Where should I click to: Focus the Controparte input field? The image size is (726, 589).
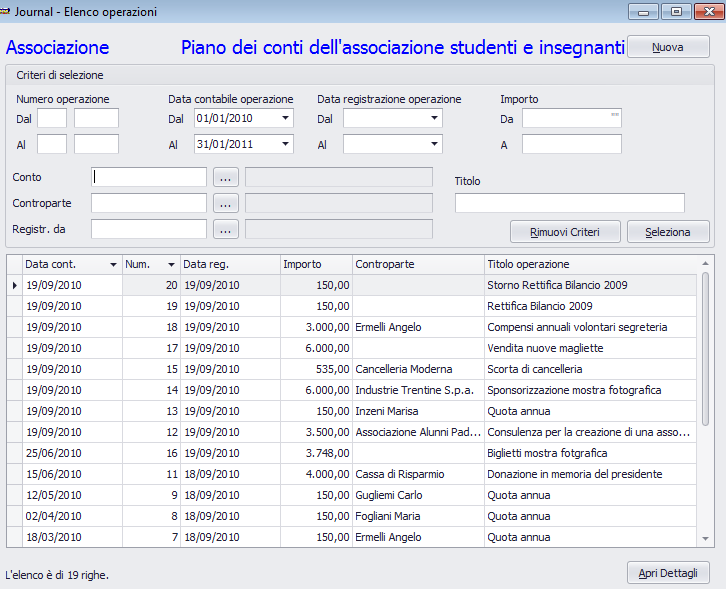coord(149,203)
